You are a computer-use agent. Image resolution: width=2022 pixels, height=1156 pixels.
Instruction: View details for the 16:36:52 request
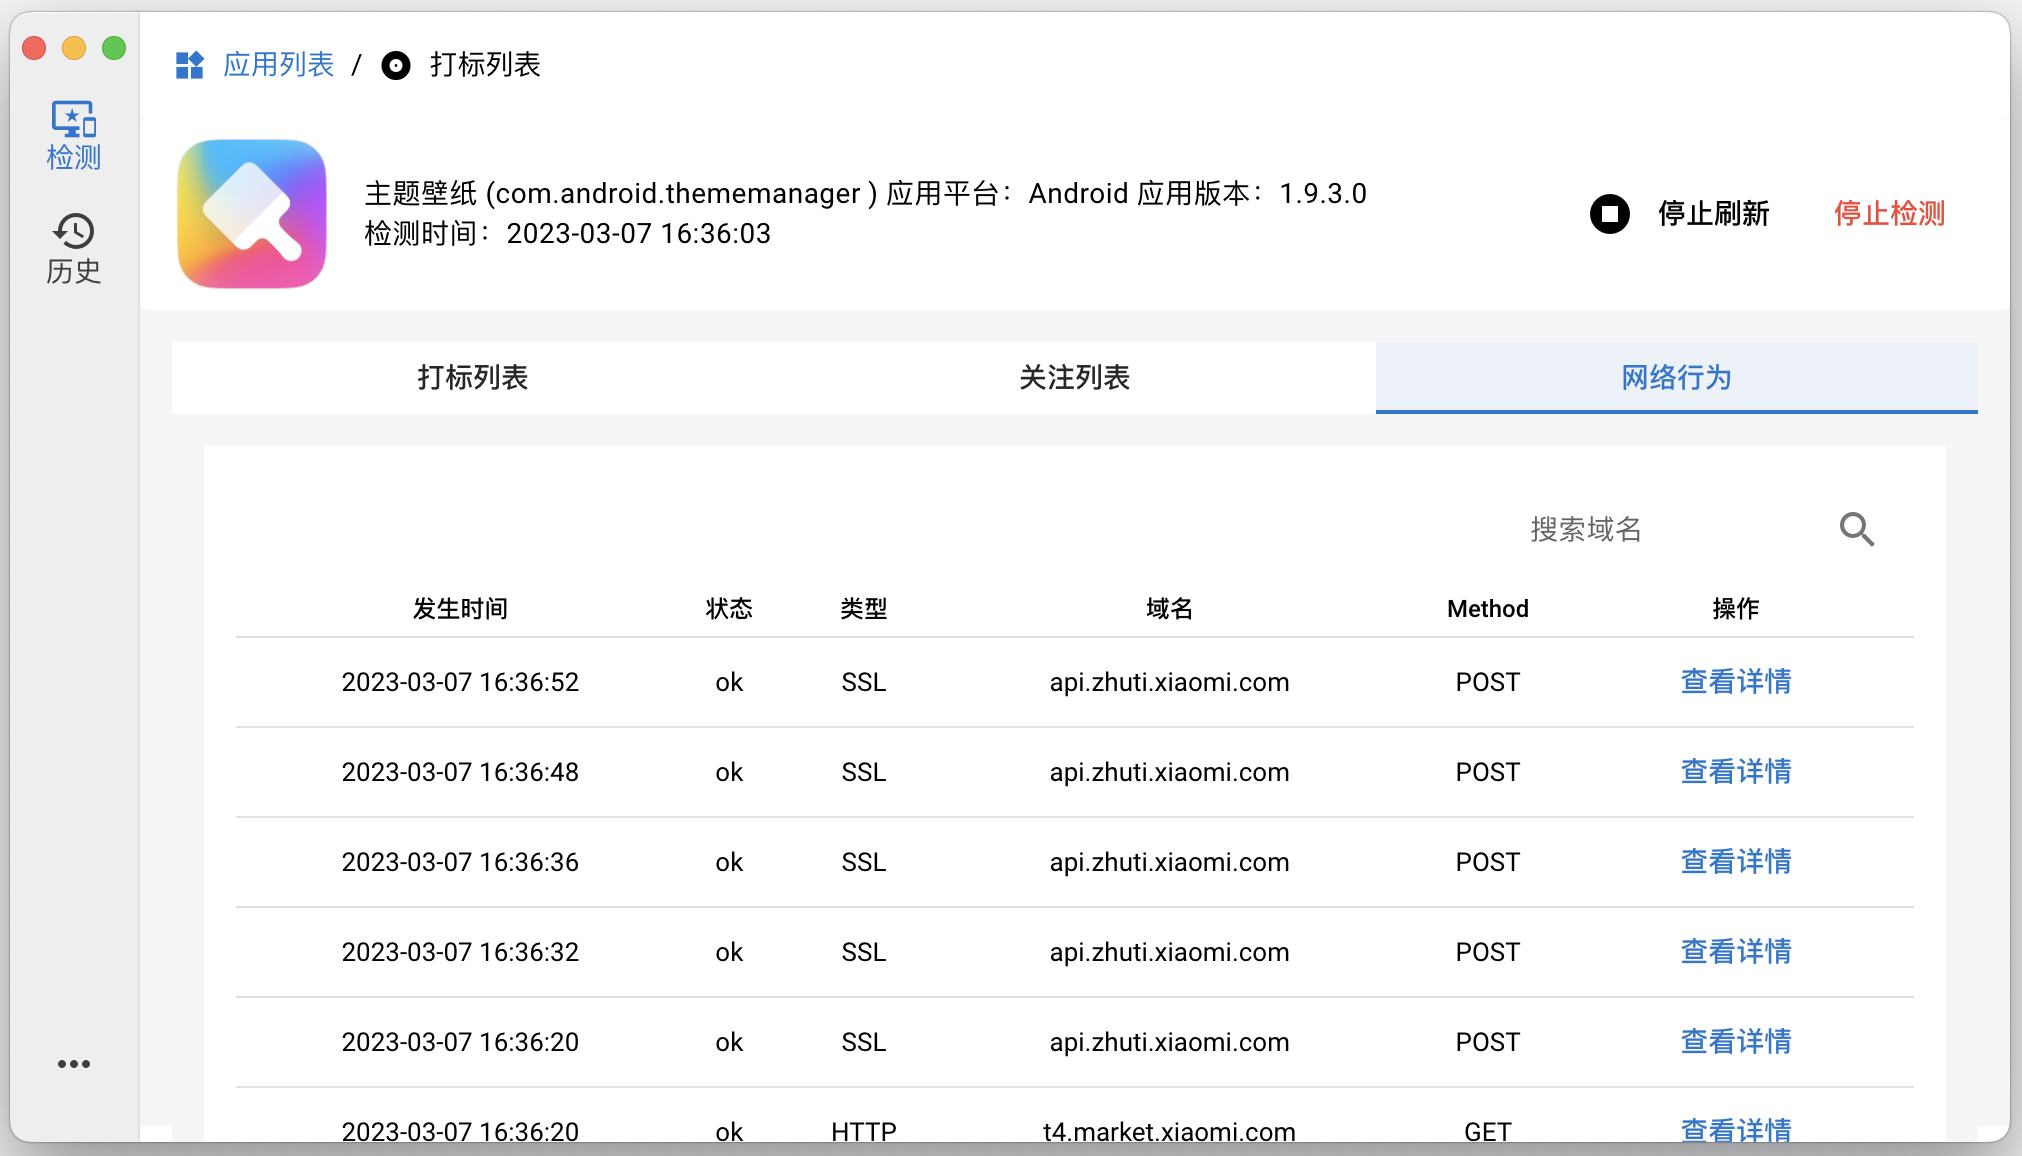[1736, 682]
